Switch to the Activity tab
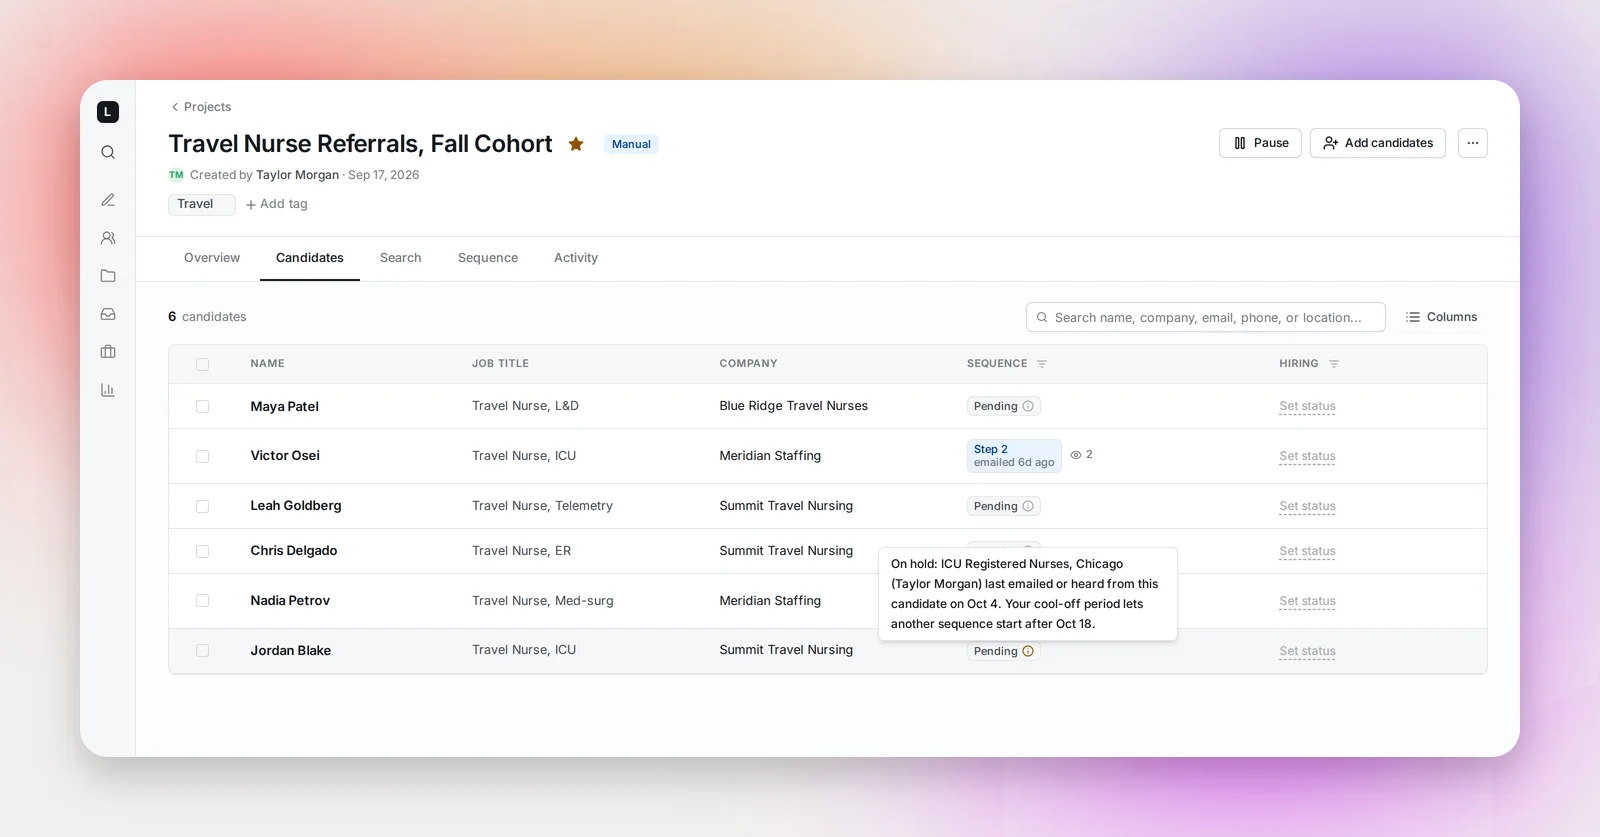1600x837 pixels. click(576, 258)
